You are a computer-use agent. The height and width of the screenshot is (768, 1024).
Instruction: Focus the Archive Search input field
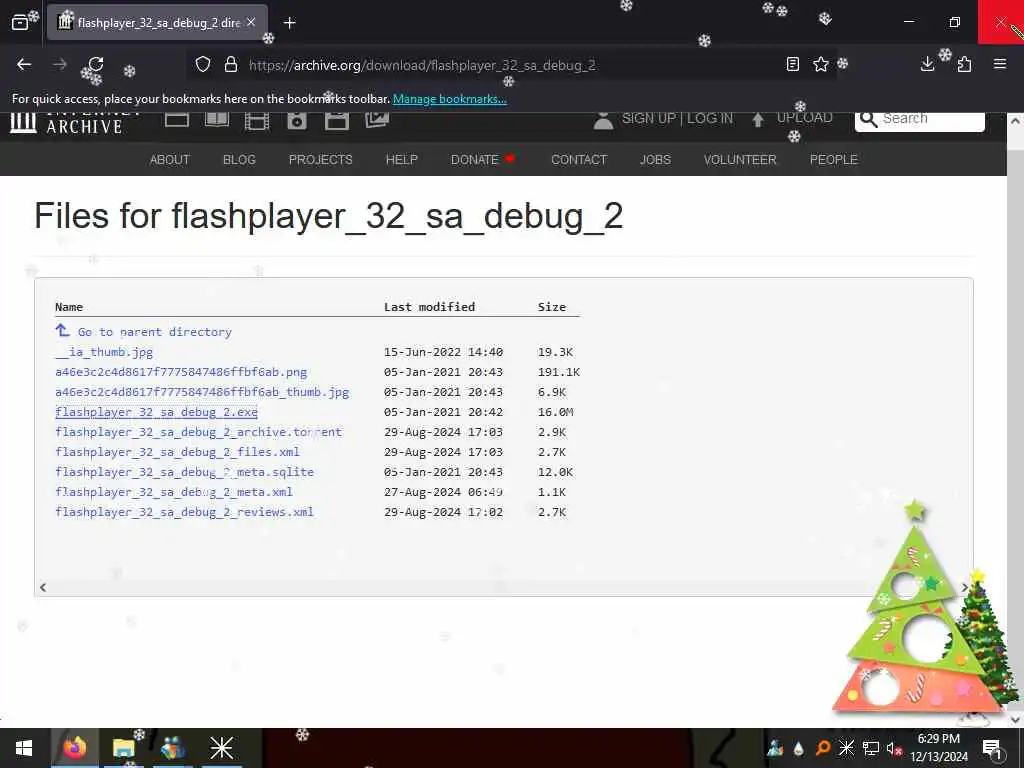click(920, 120)
